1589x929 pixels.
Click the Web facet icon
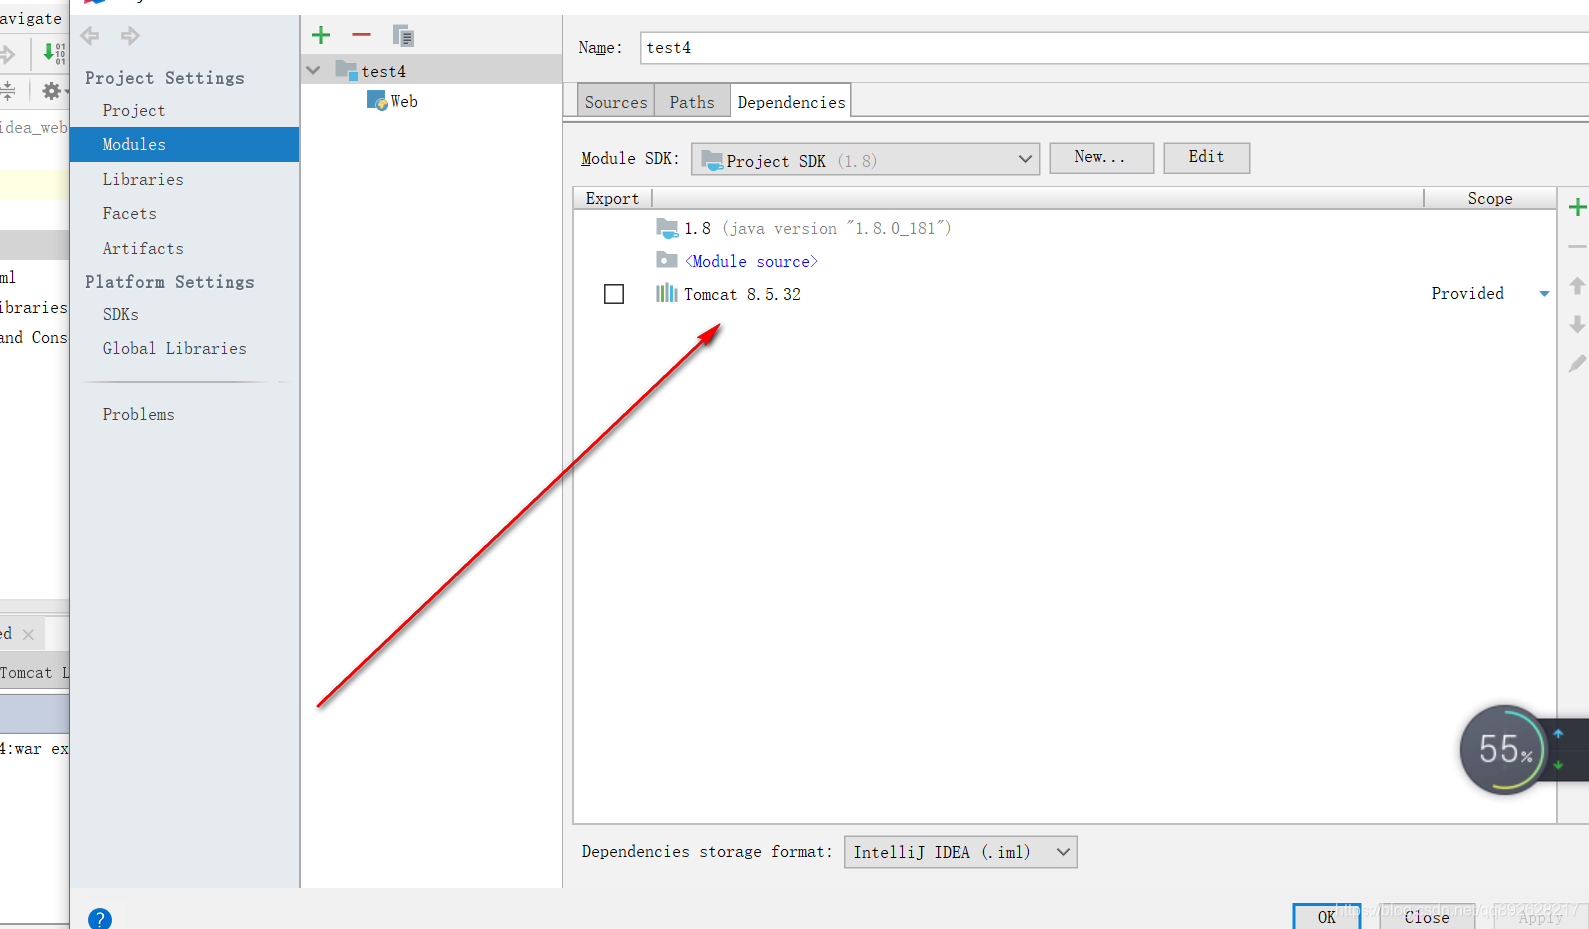pyautogui.click(x=377, y=100)
